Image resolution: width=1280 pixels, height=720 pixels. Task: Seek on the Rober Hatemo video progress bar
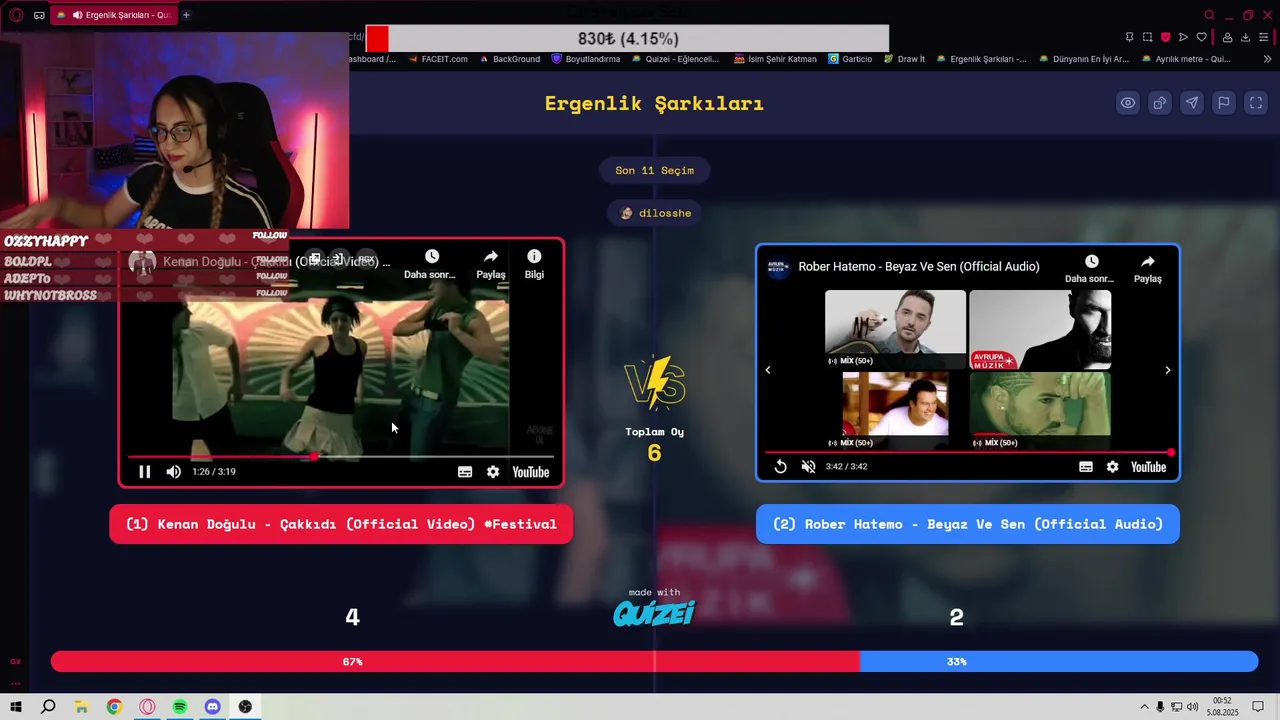[968, 452]
